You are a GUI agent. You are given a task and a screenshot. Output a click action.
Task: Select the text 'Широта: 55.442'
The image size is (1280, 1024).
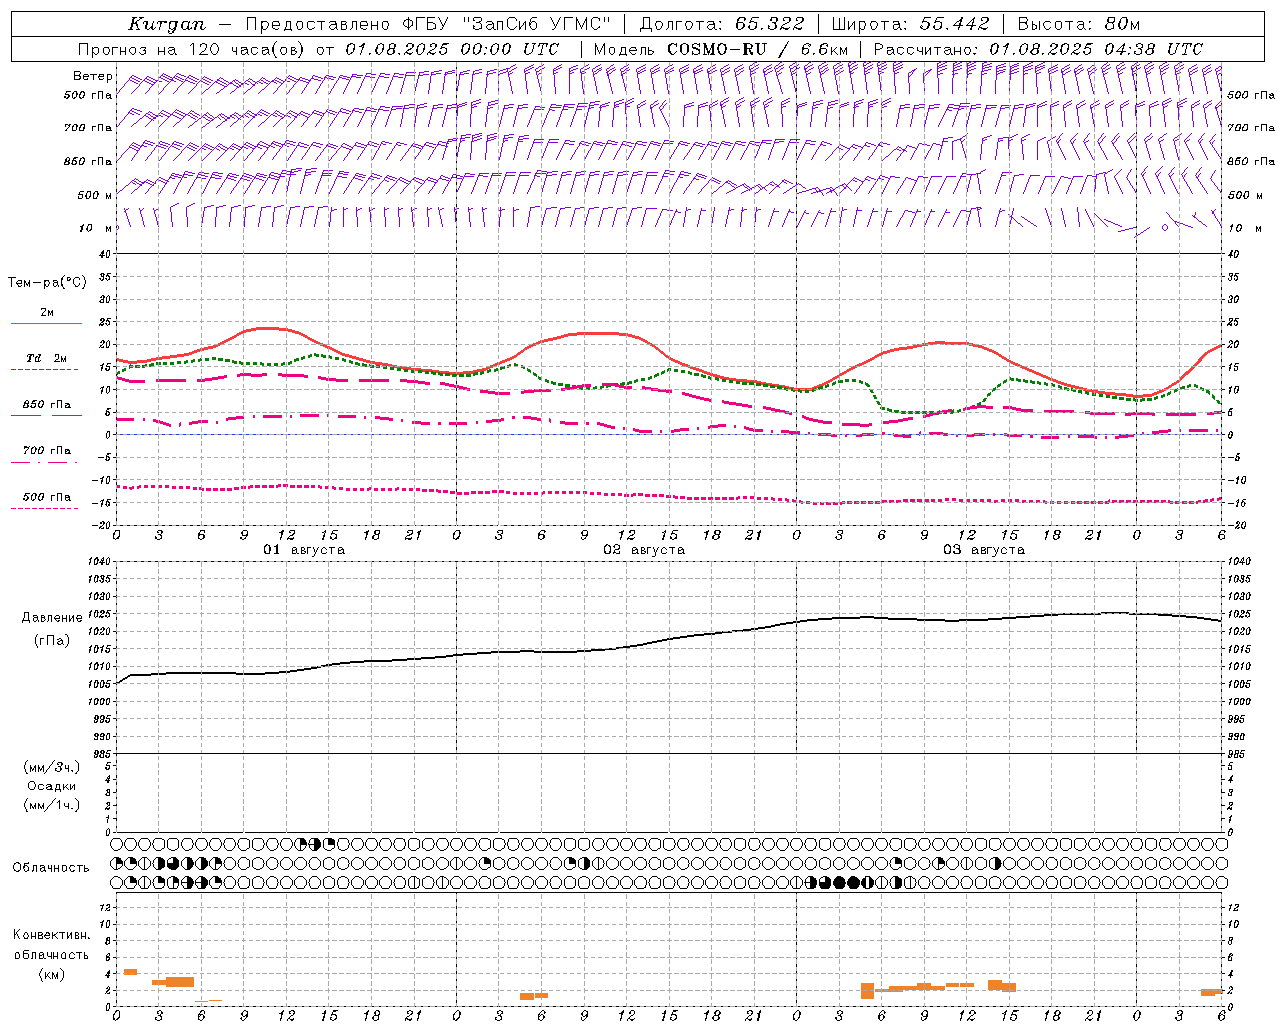pos(910,24)
